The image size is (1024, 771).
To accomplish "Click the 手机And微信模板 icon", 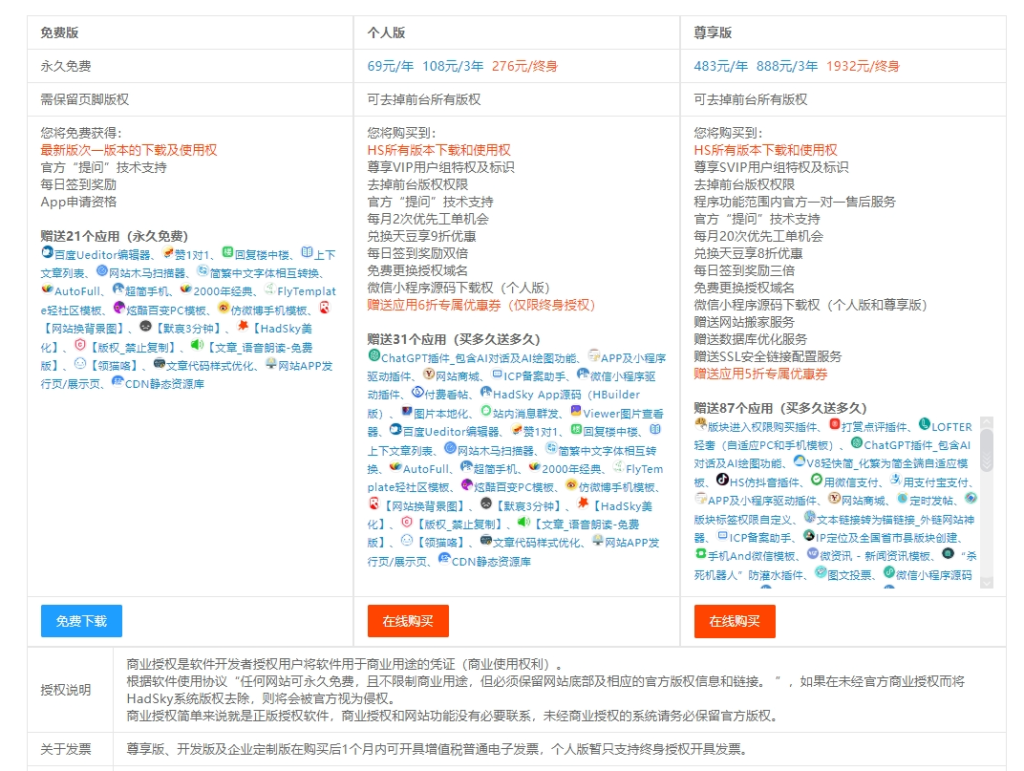I will [701, 554].
